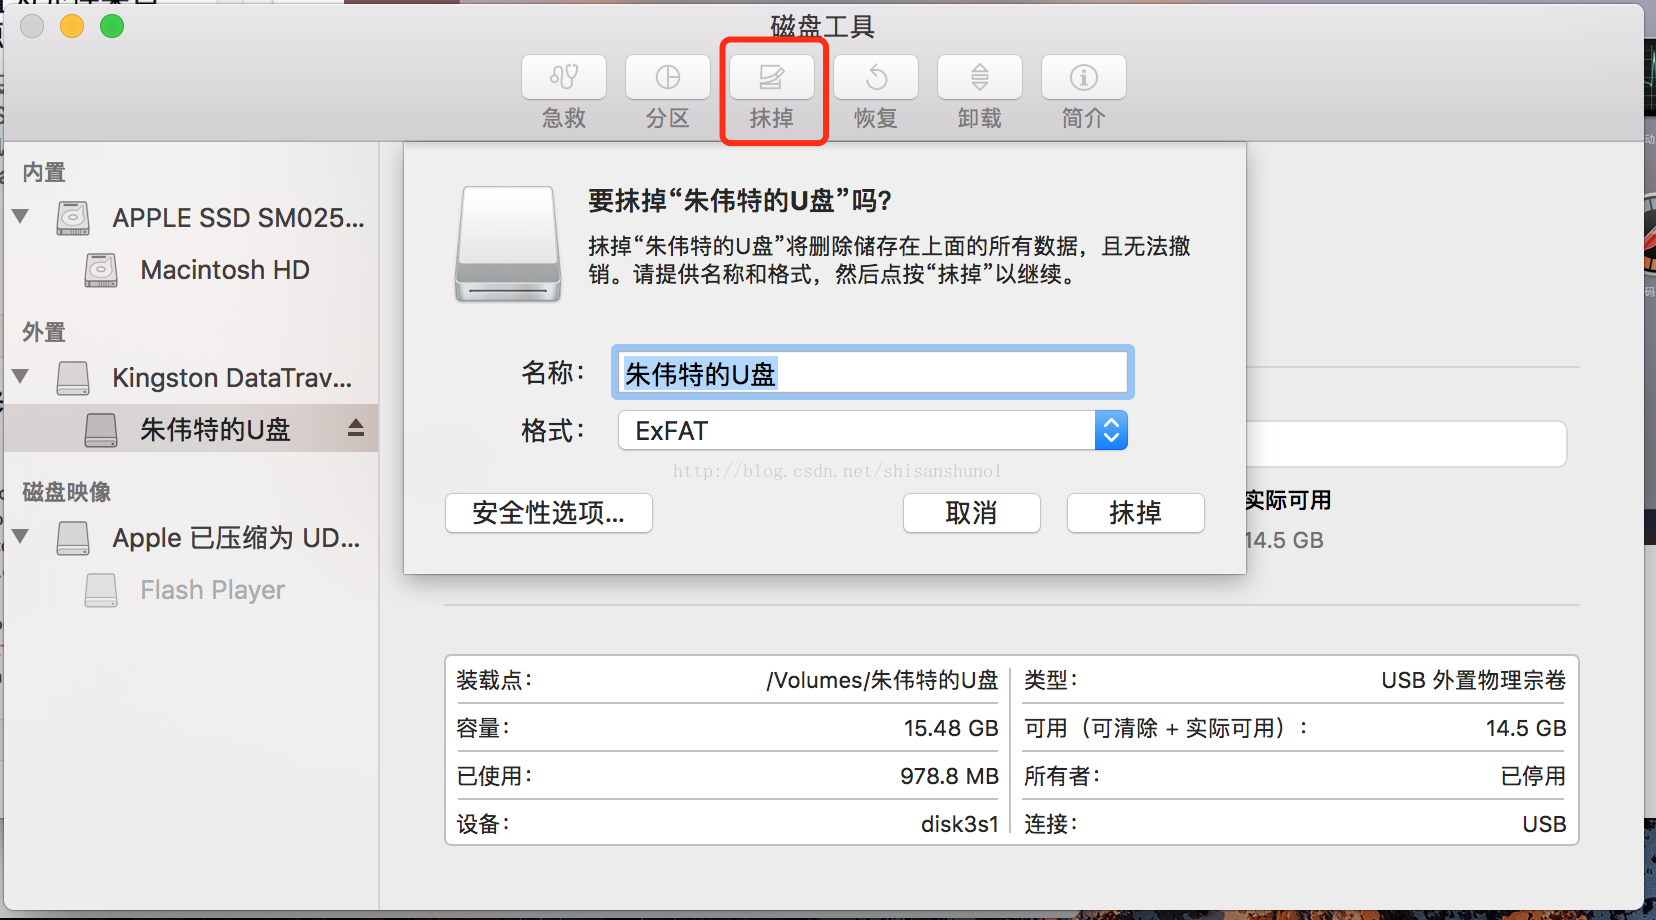This screenshot has height=920, width=1656.
Task: Open the Info (简介) toolbar icon
Action: coord(1084,78)
